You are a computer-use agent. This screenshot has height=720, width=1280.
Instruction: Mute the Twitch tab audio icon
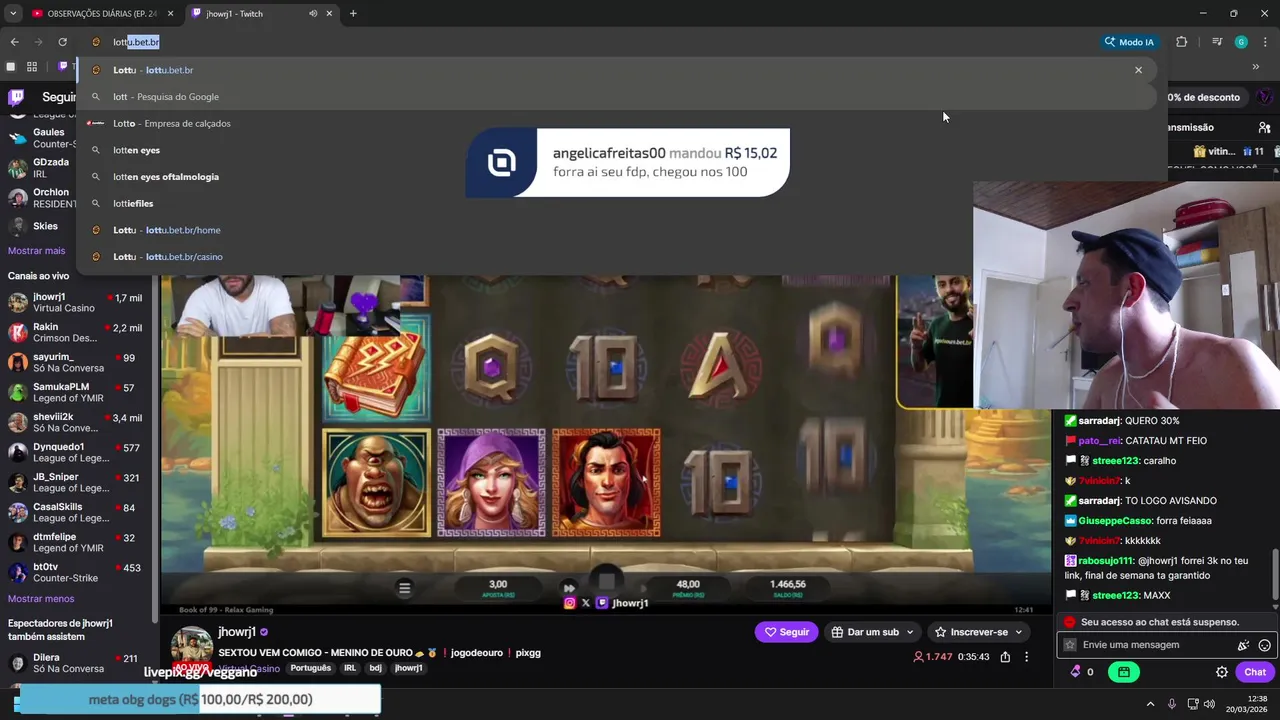[x=313, y=13]
